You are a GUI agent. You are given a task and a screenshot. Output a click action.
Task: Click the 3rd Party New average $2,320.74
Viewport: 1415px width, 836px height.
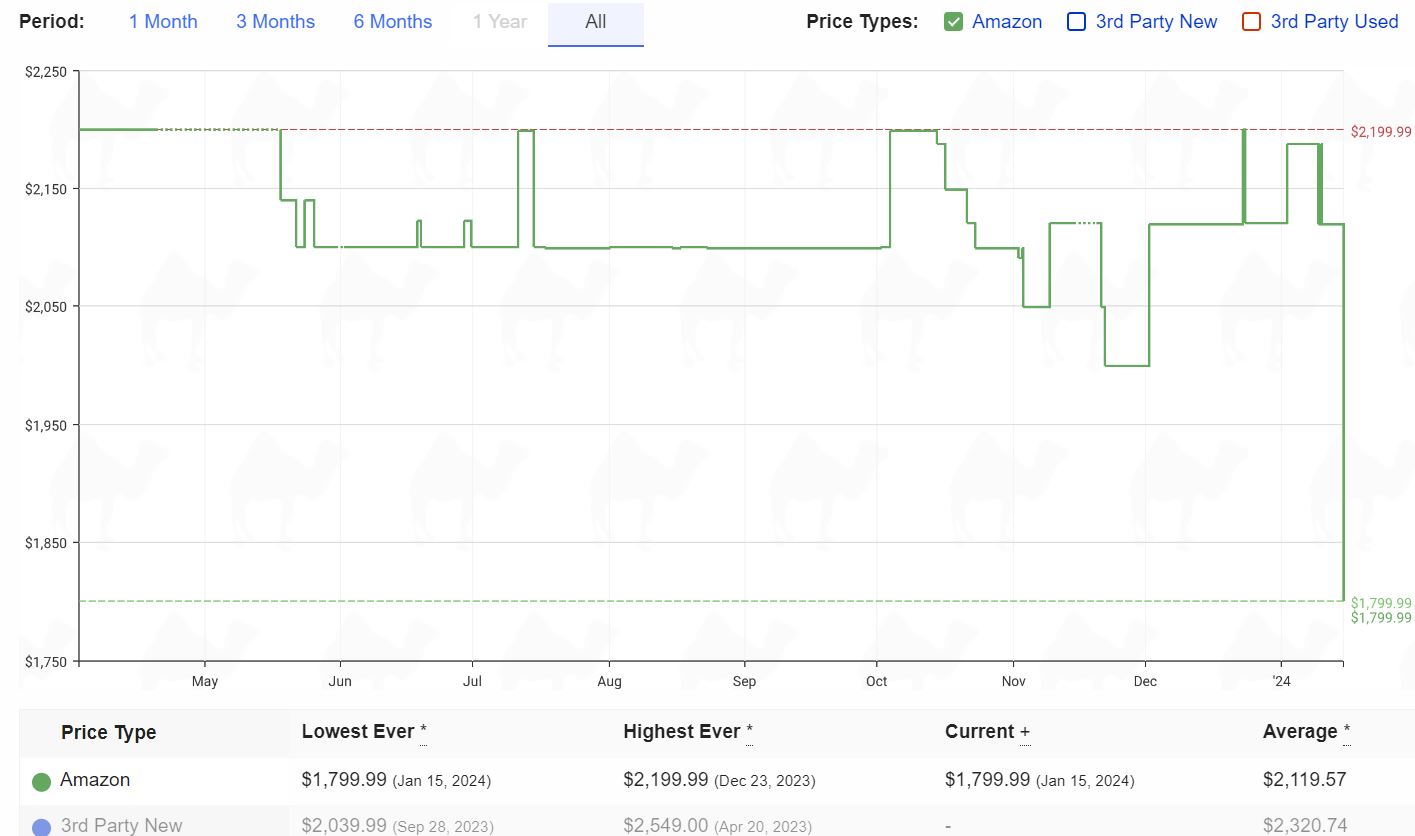point(1305,826)
